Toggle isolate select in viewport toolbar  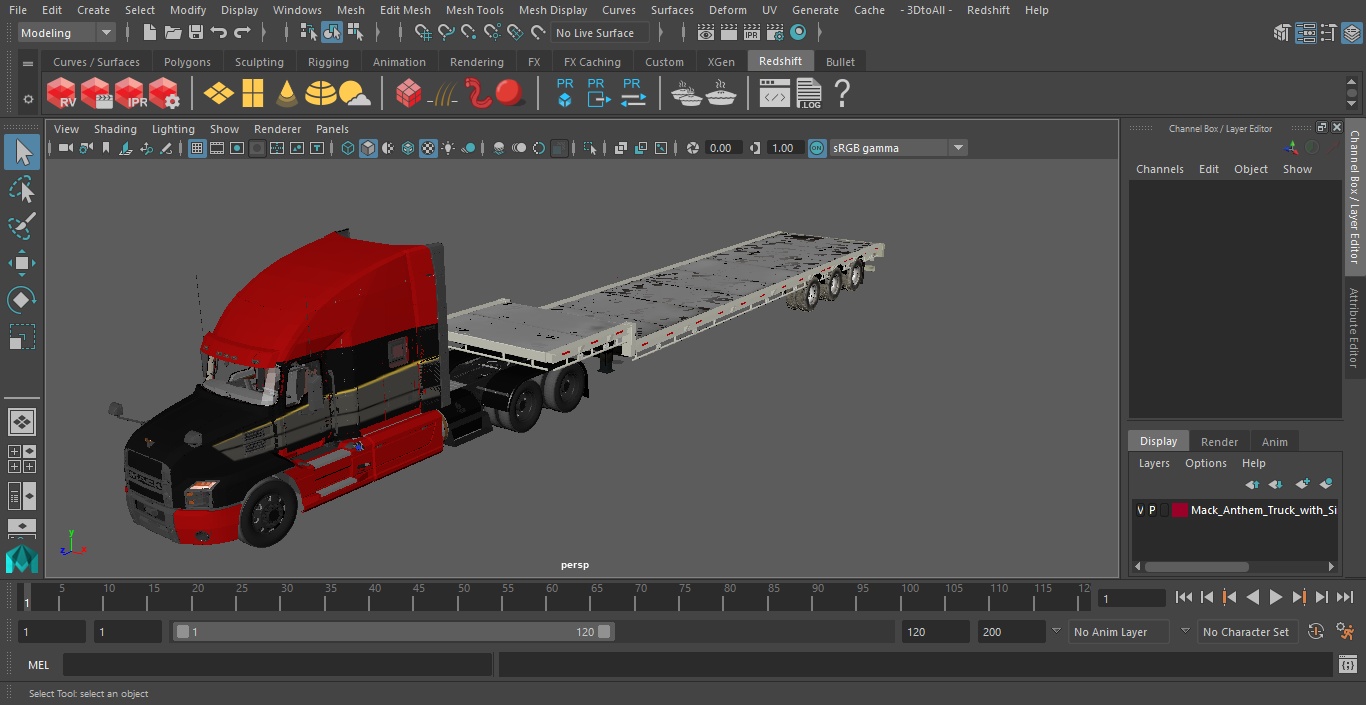(591, 148)
